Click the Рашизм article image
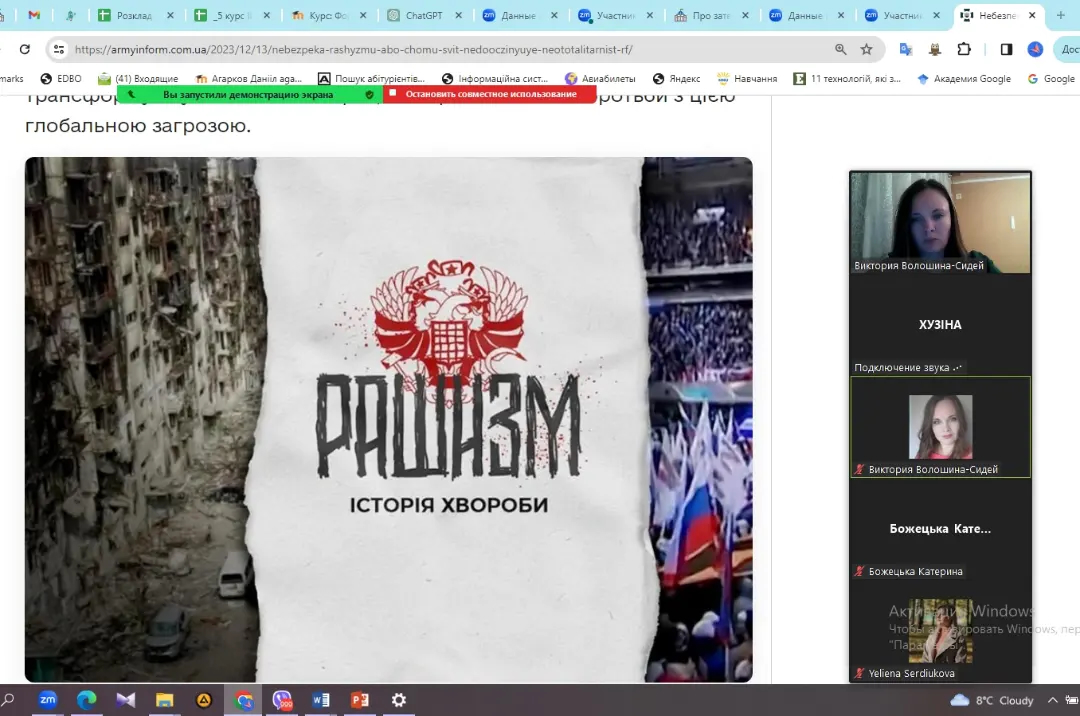The image size is (1080, 716). tap(388, 419)
